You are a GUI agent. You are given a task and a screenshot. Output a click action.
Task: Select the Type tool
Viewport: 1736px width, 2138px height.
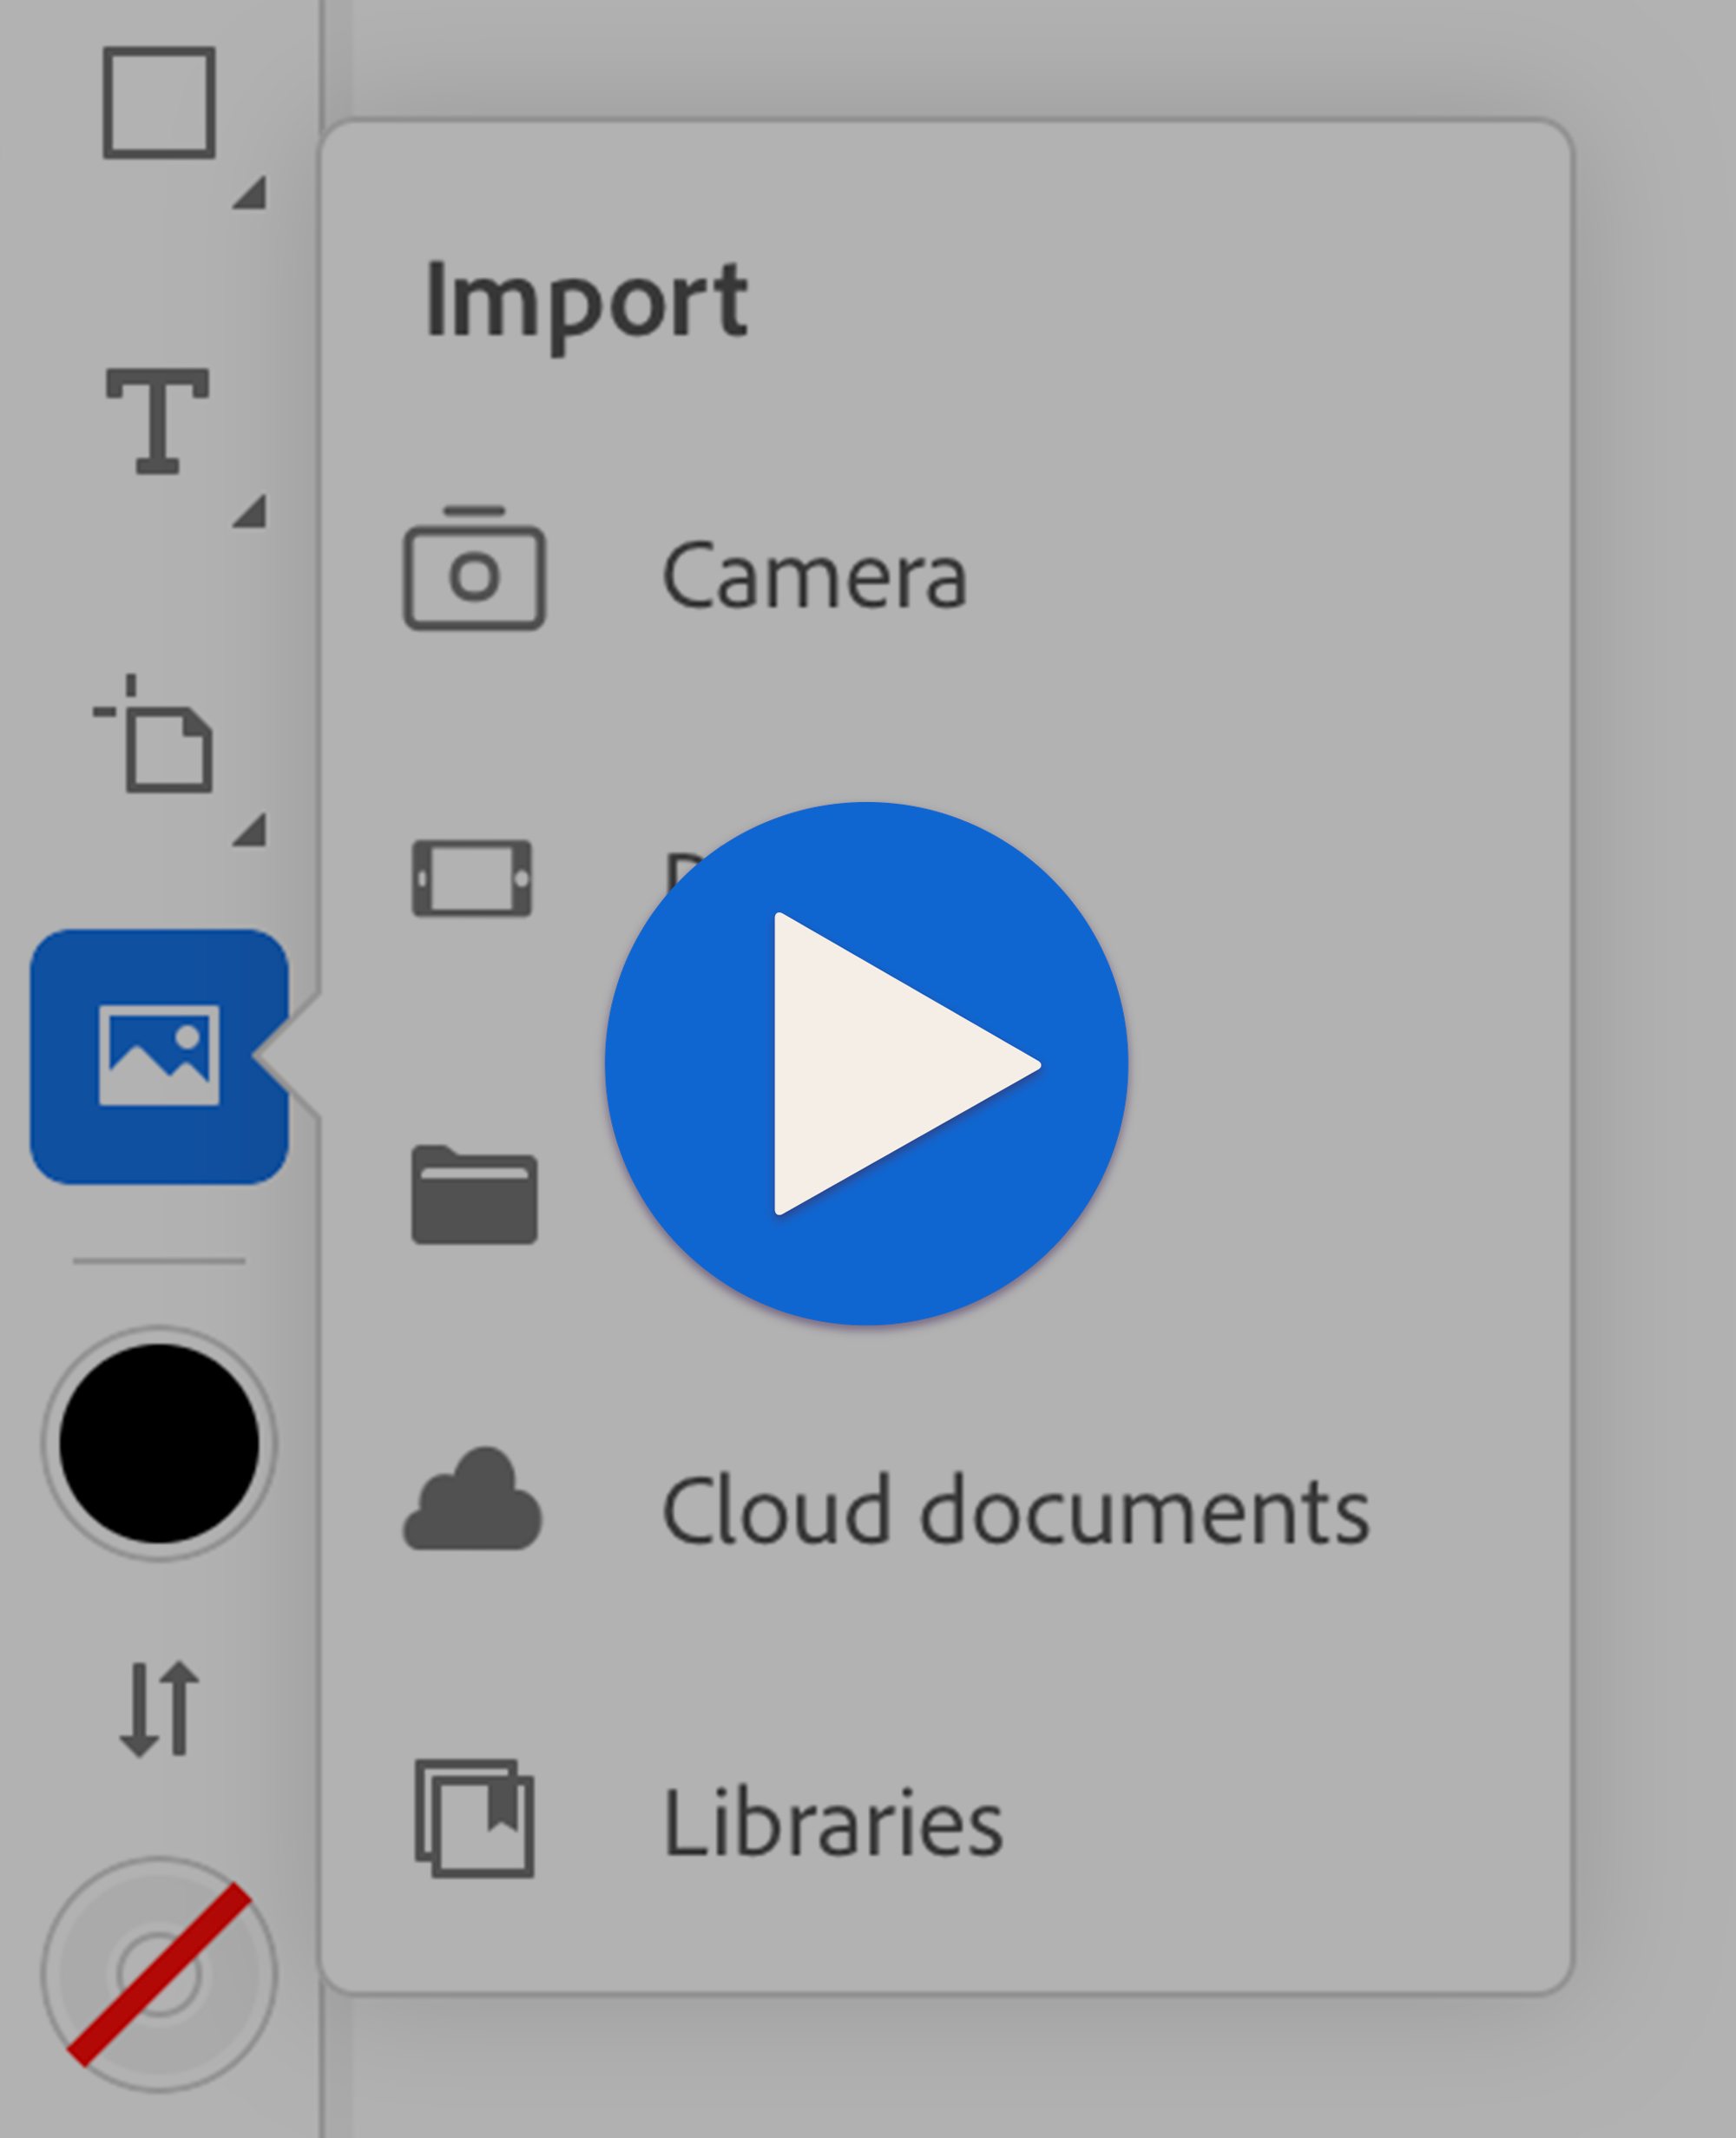click(x=158, y=420)
